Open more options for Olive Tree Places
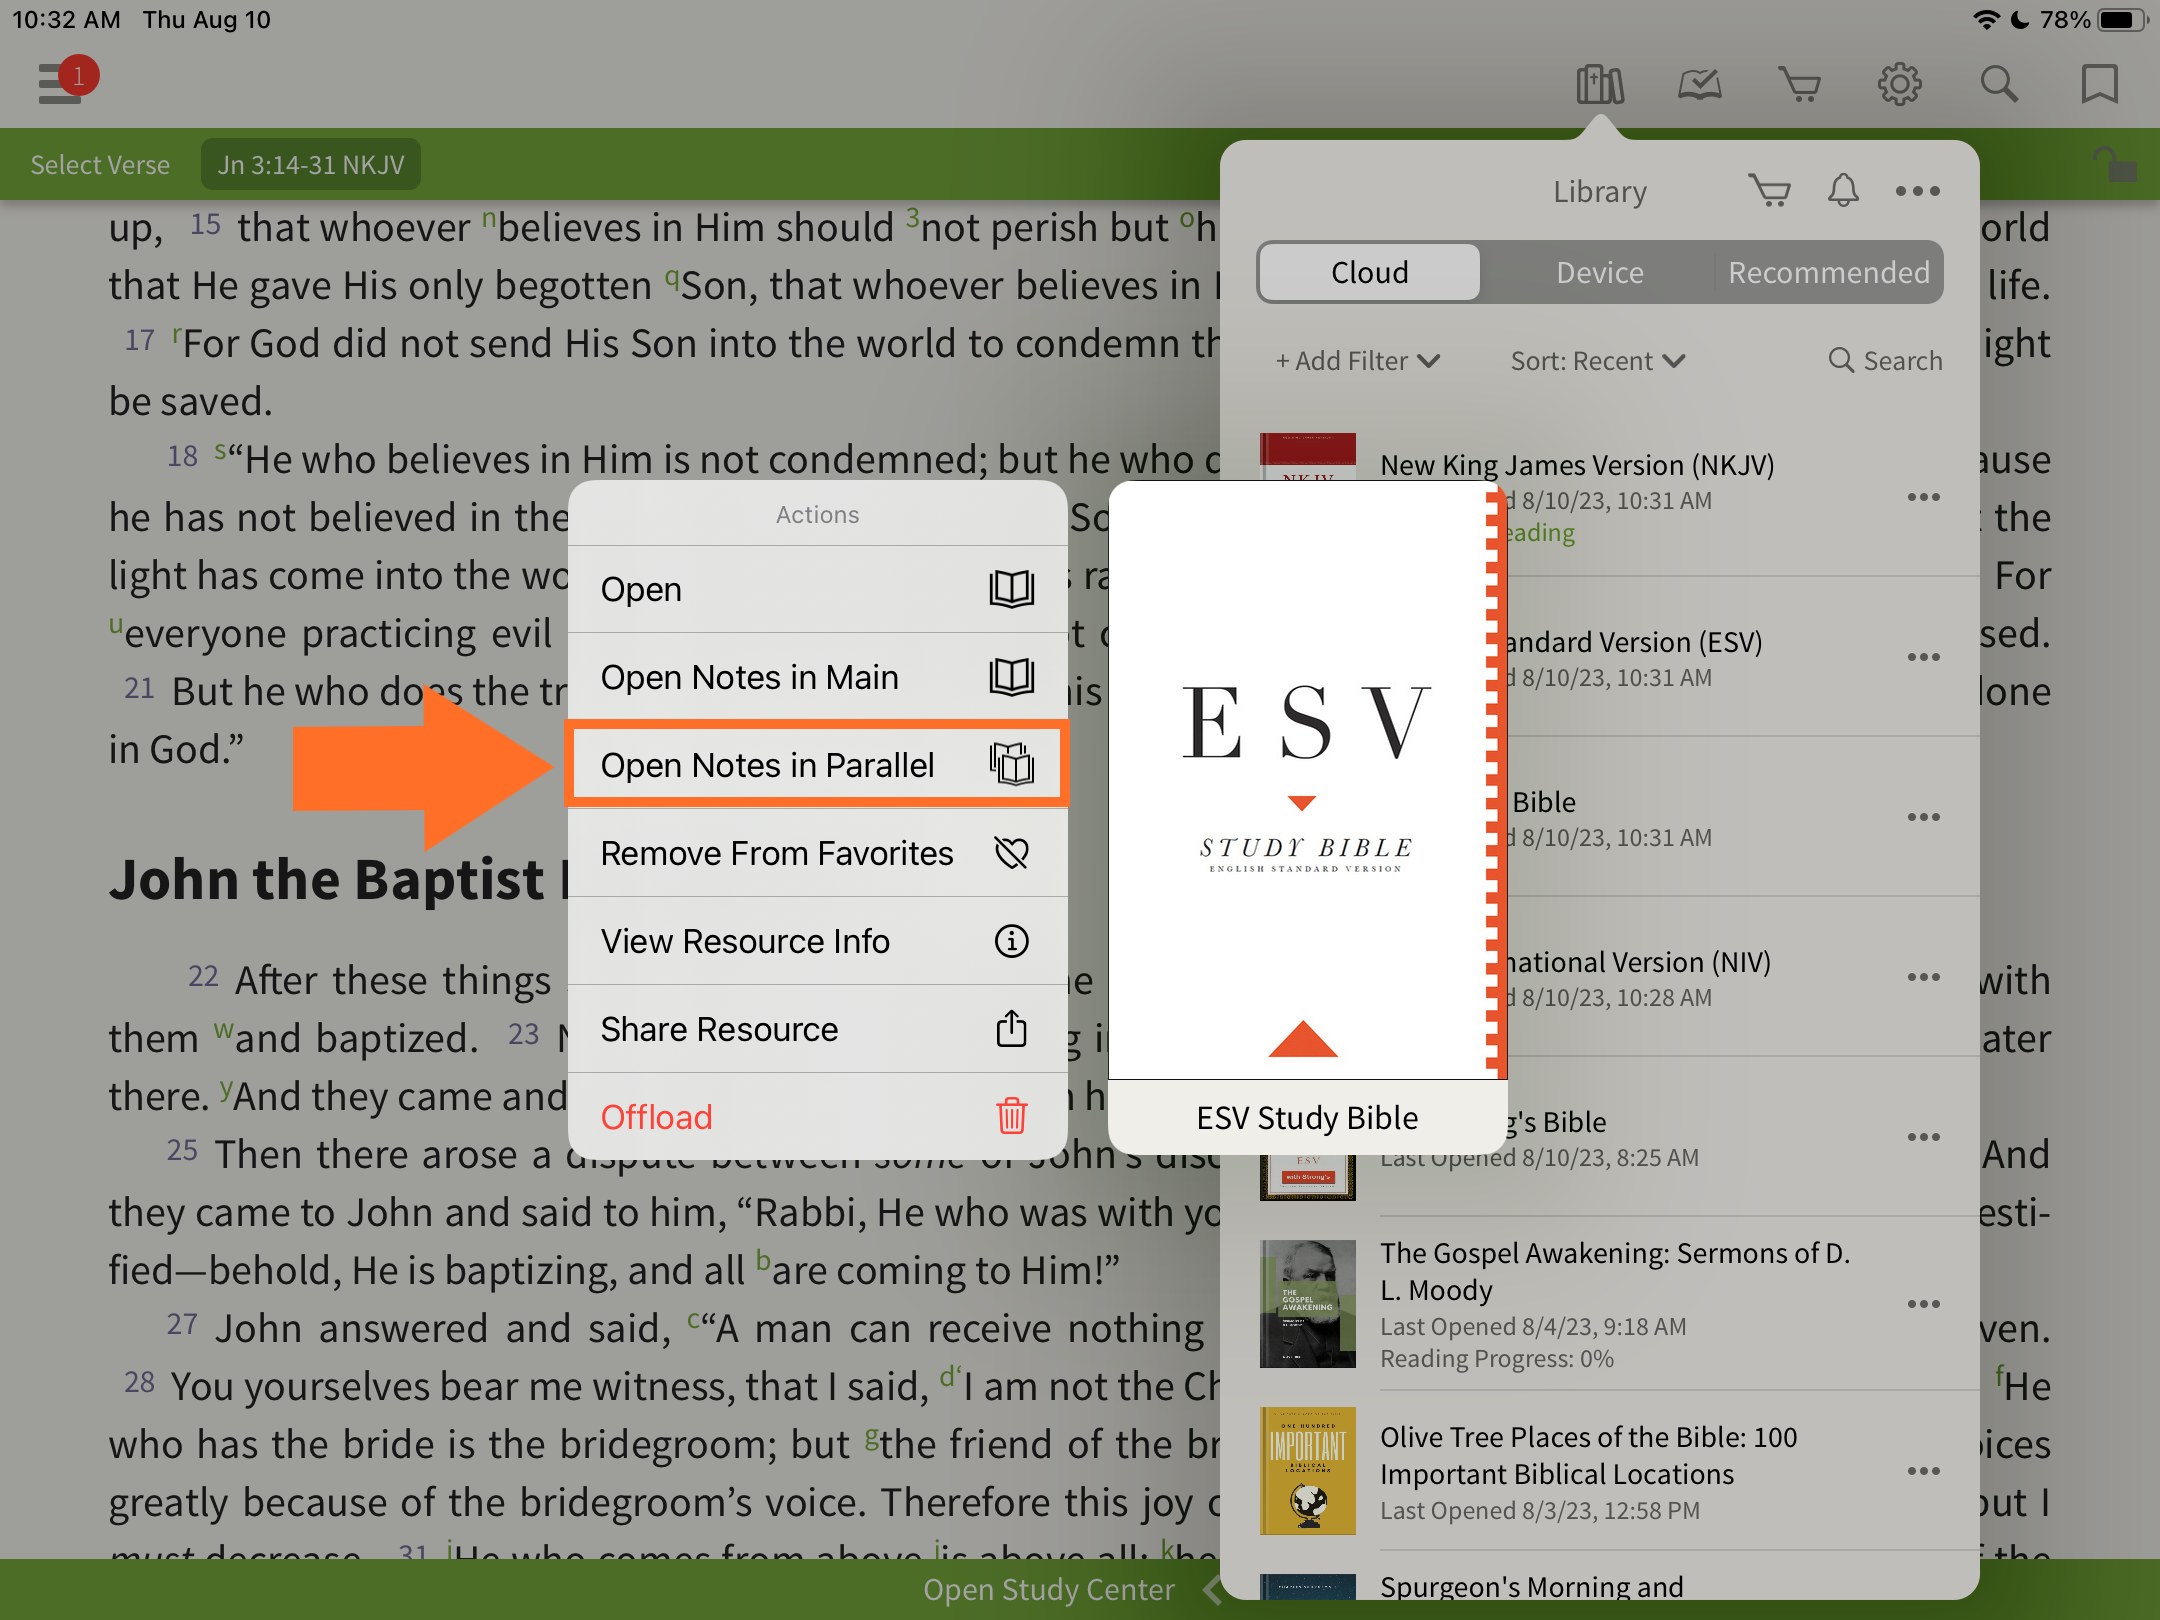 pyautogui.click(x=1924, y=1471)
